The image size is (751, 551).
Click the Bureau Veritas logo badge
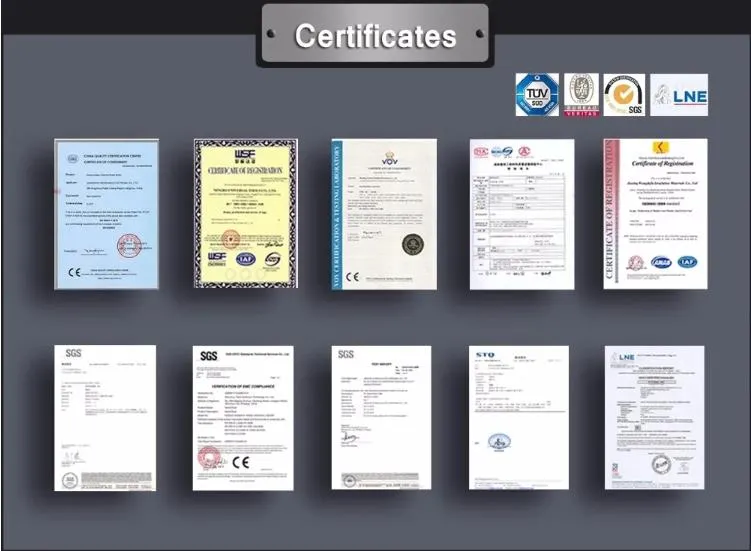click(581, 94)
